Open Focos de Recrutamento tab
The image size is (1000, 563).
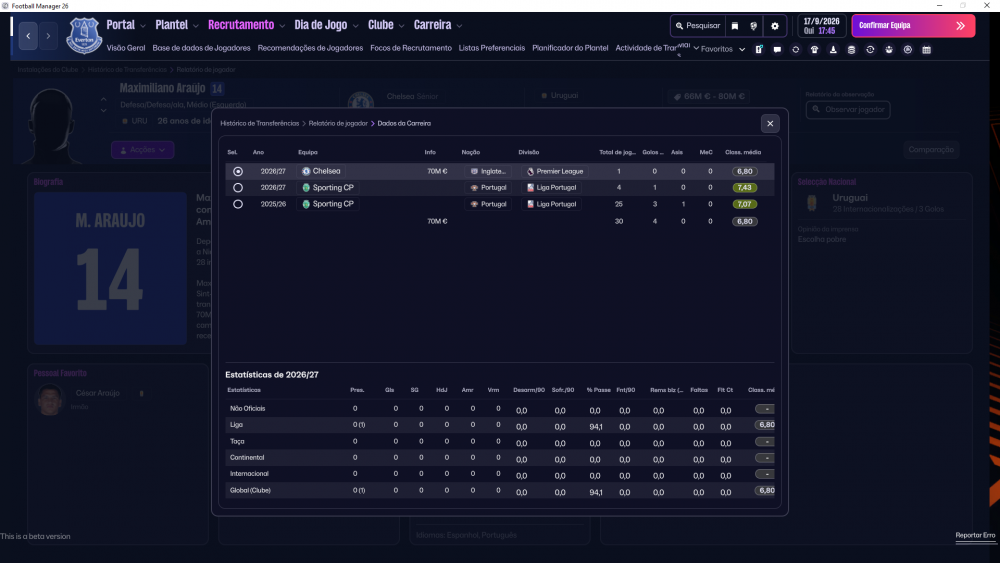click(x=411, y=48)
